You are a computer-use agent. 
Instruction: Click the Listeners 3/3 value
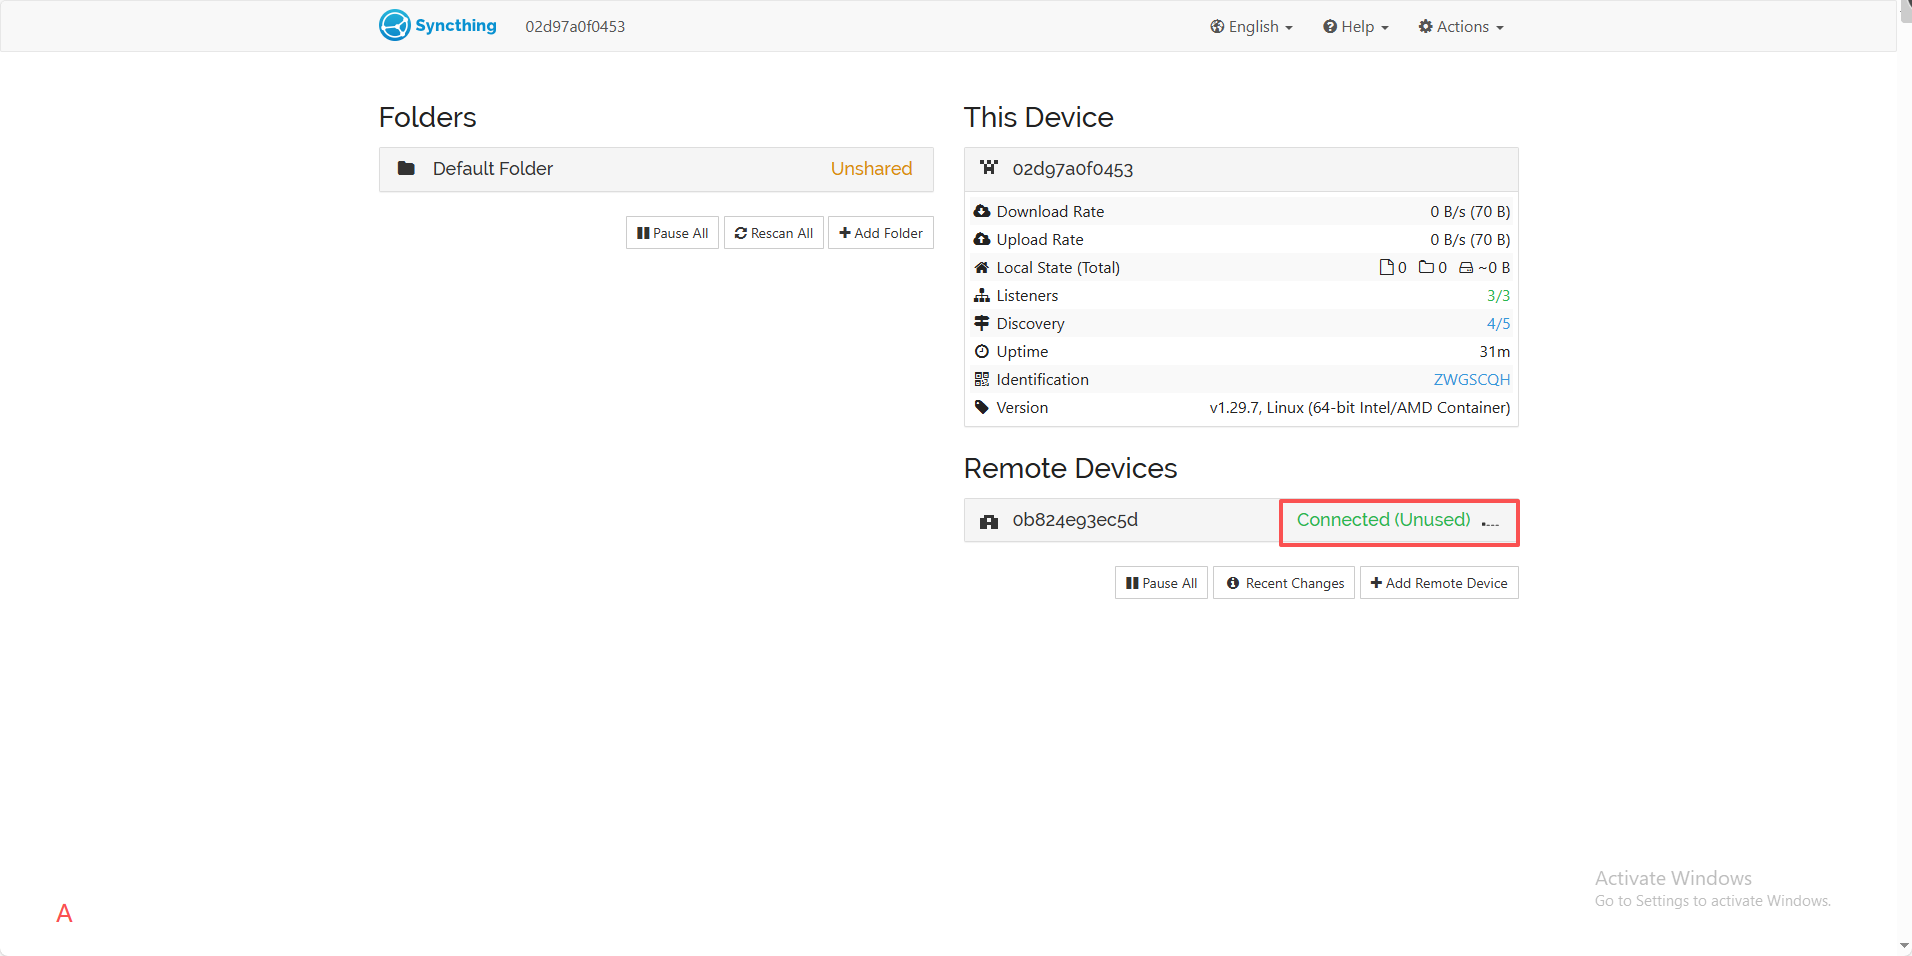pyautogui.click(x=1498, y=295)
